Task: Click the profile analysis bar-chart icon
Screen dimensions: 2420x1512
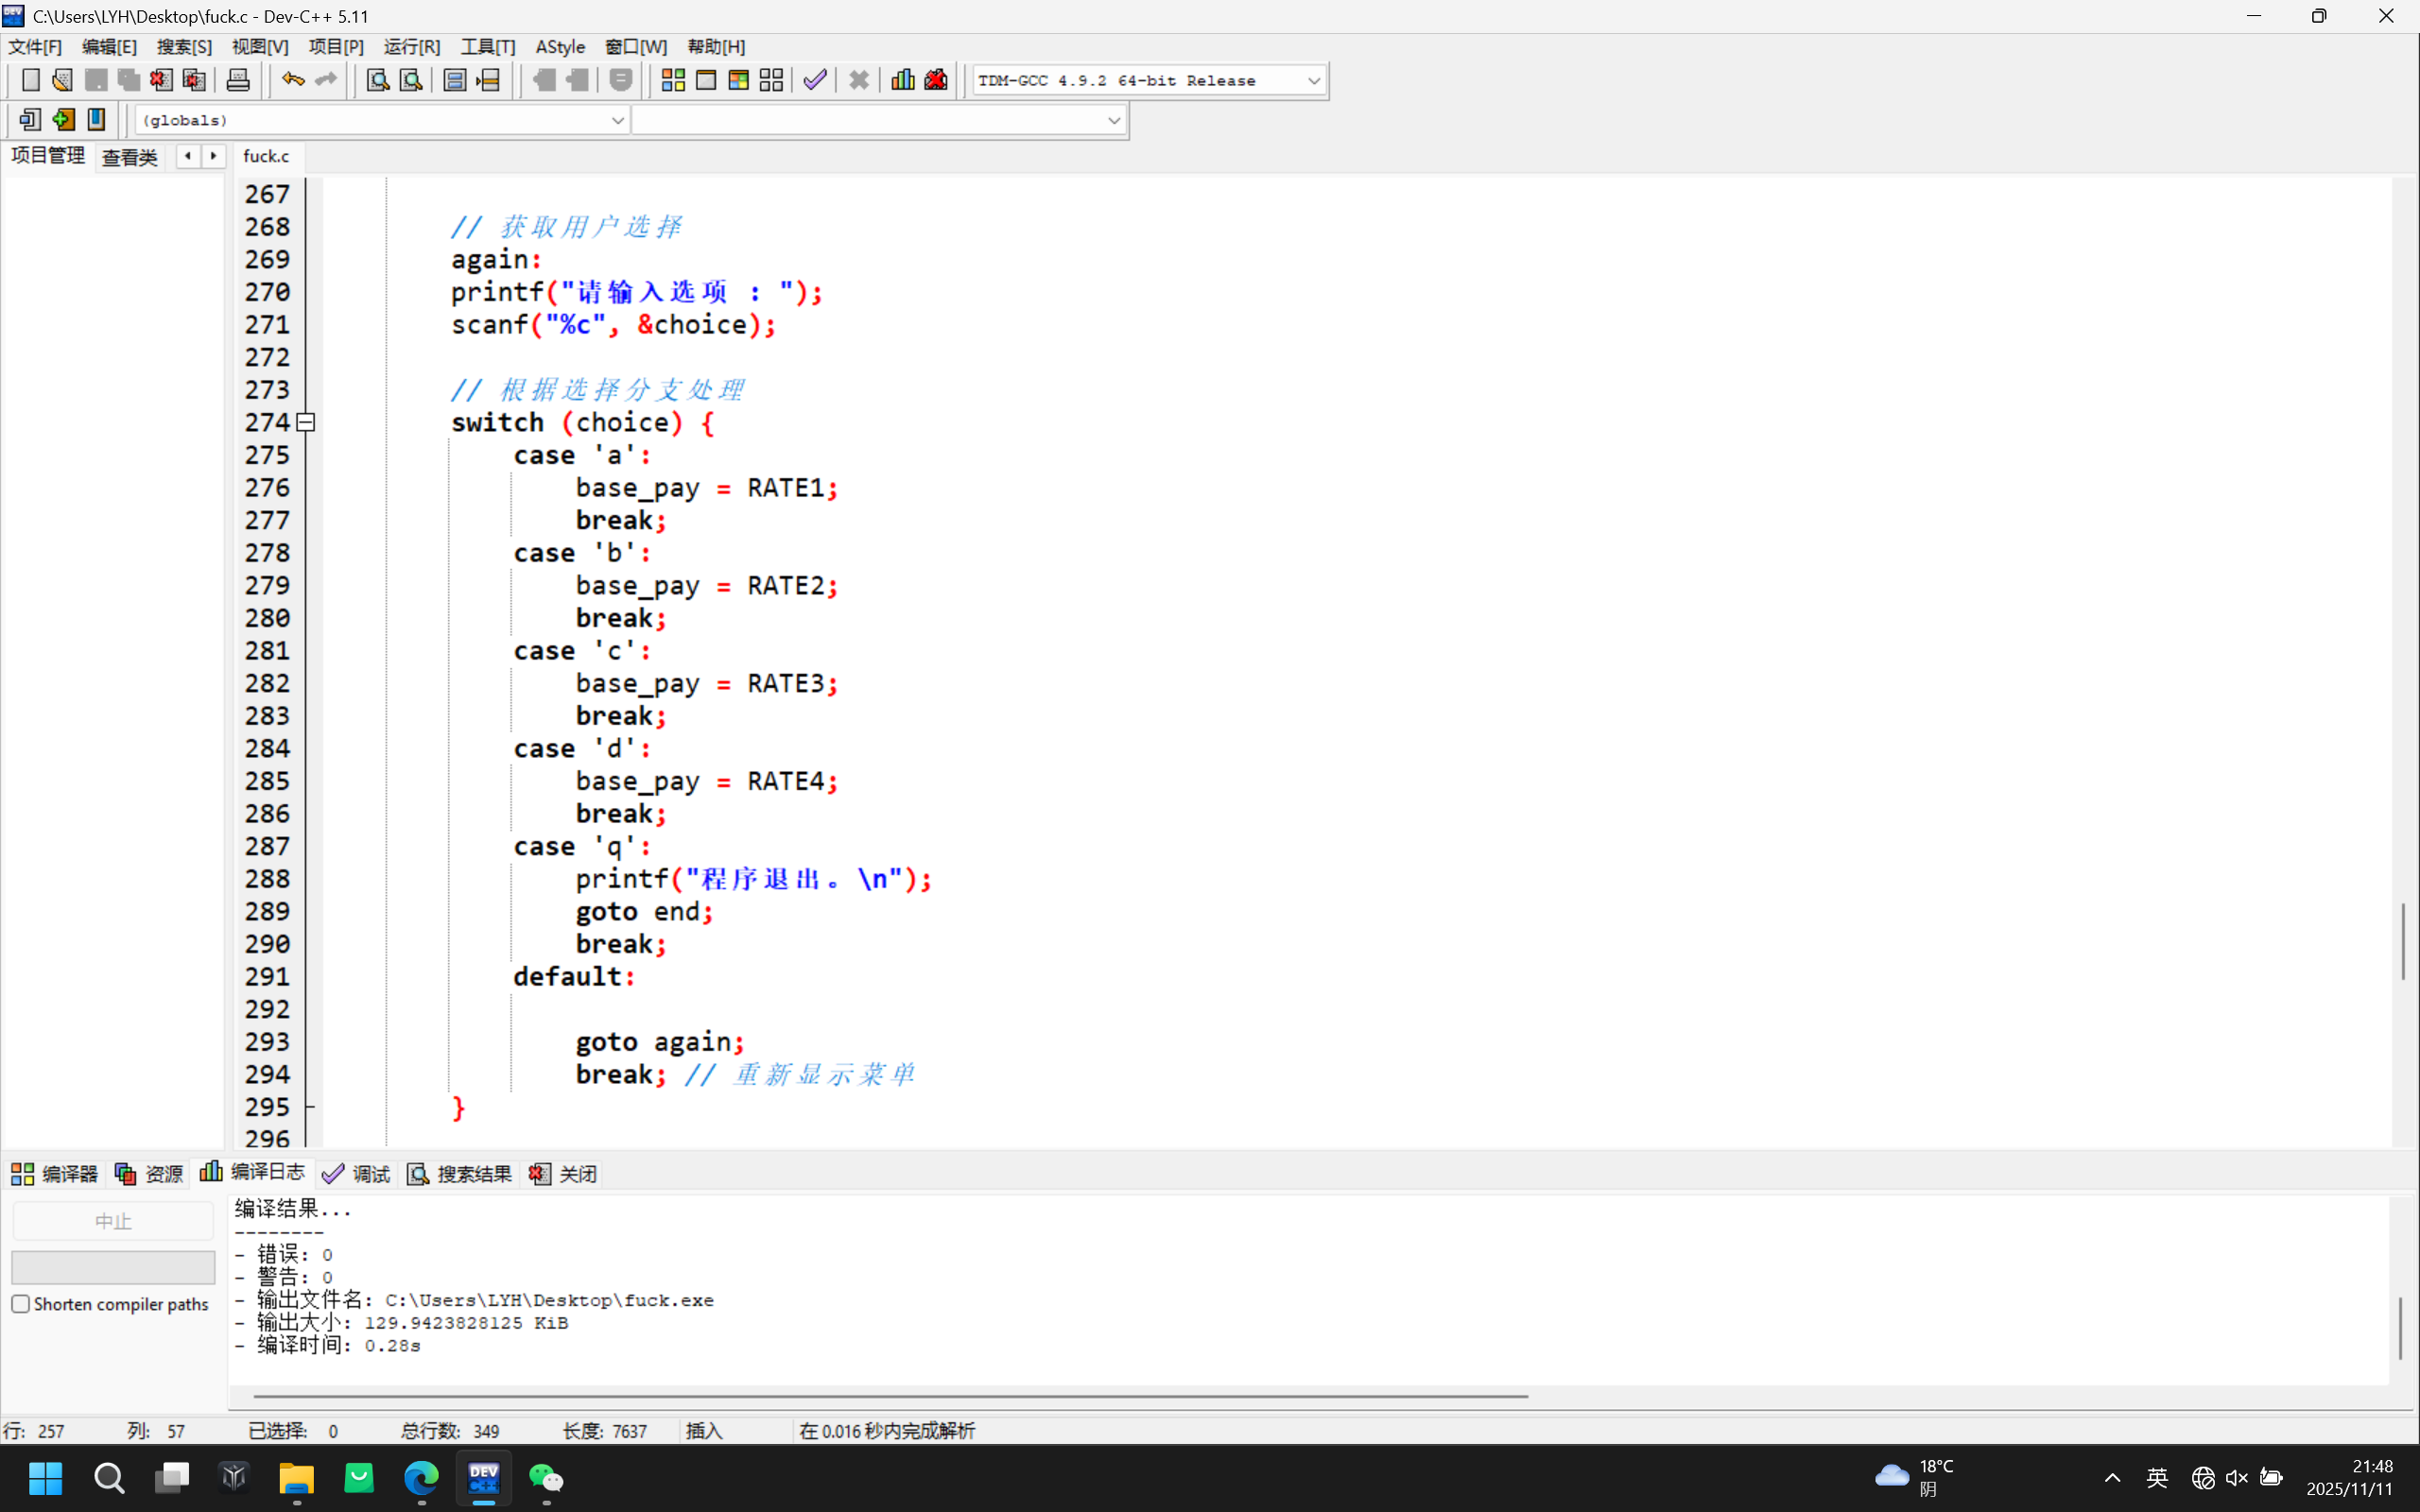Action: (x=902, y=80)
